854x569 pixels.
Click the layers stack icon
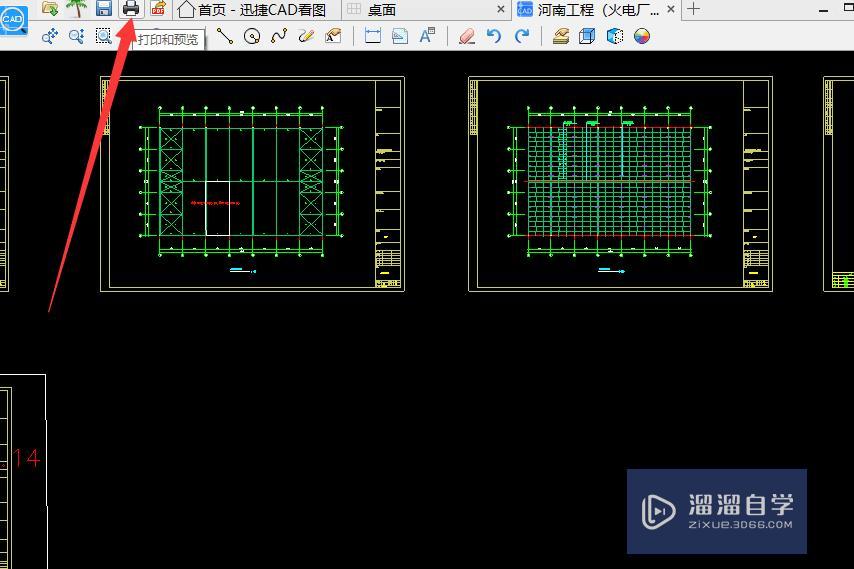pyautogui.click(x=560, y=36)
